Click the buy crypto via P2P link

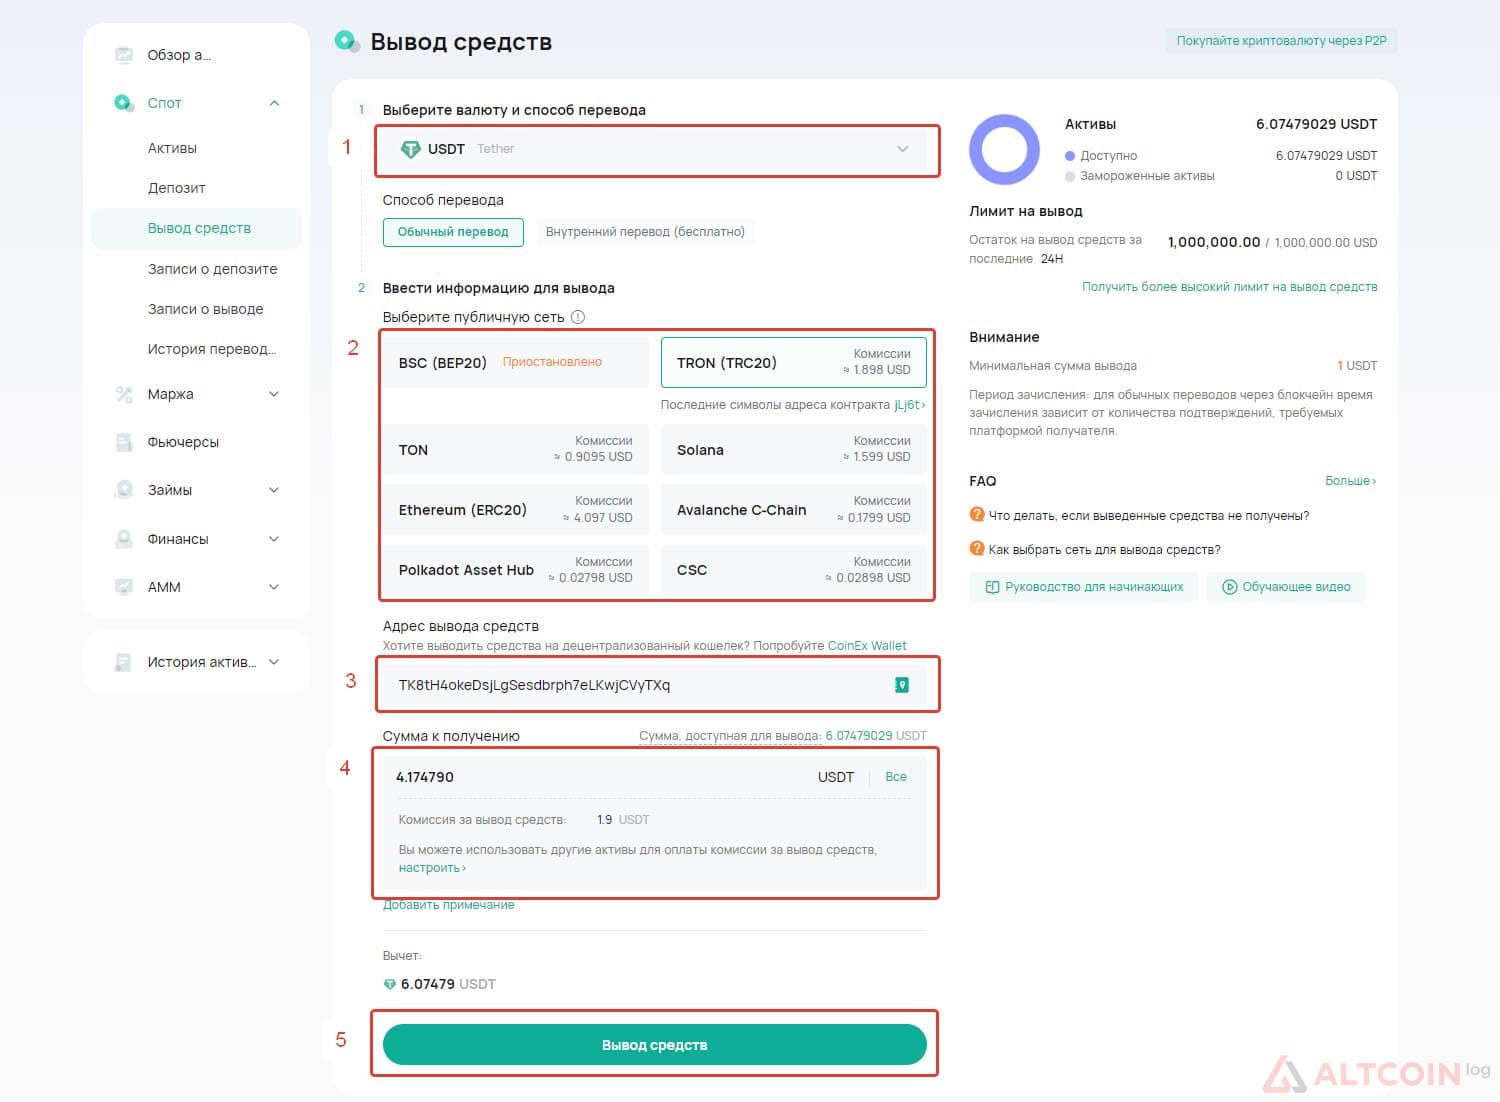(1281, 41)
